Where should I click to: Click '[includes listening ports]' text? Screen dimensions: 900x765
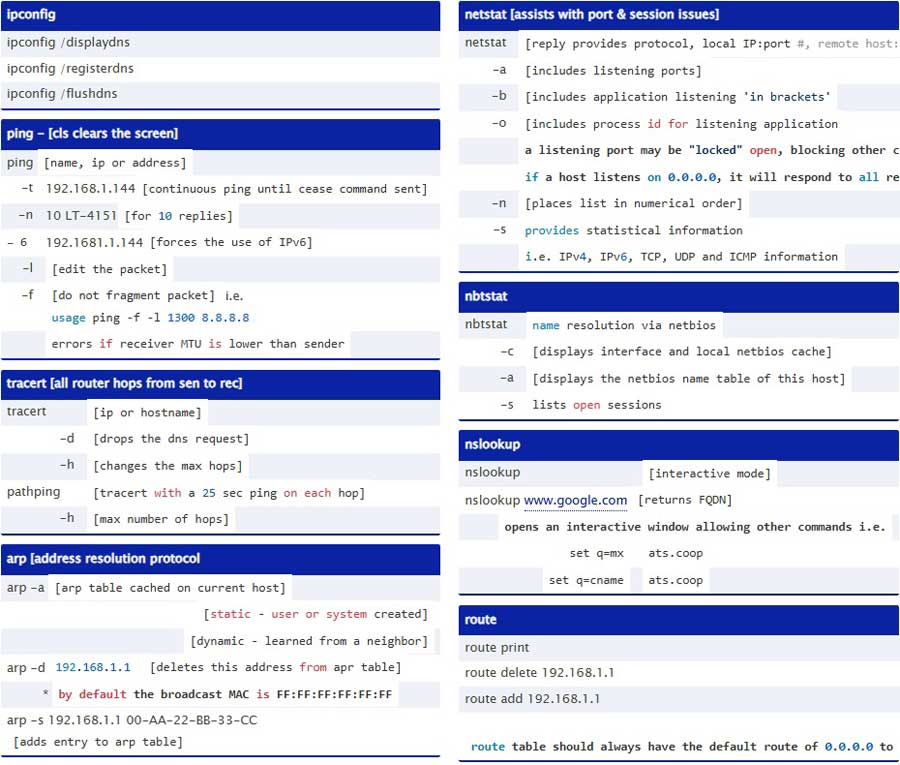tap(613, 71)
